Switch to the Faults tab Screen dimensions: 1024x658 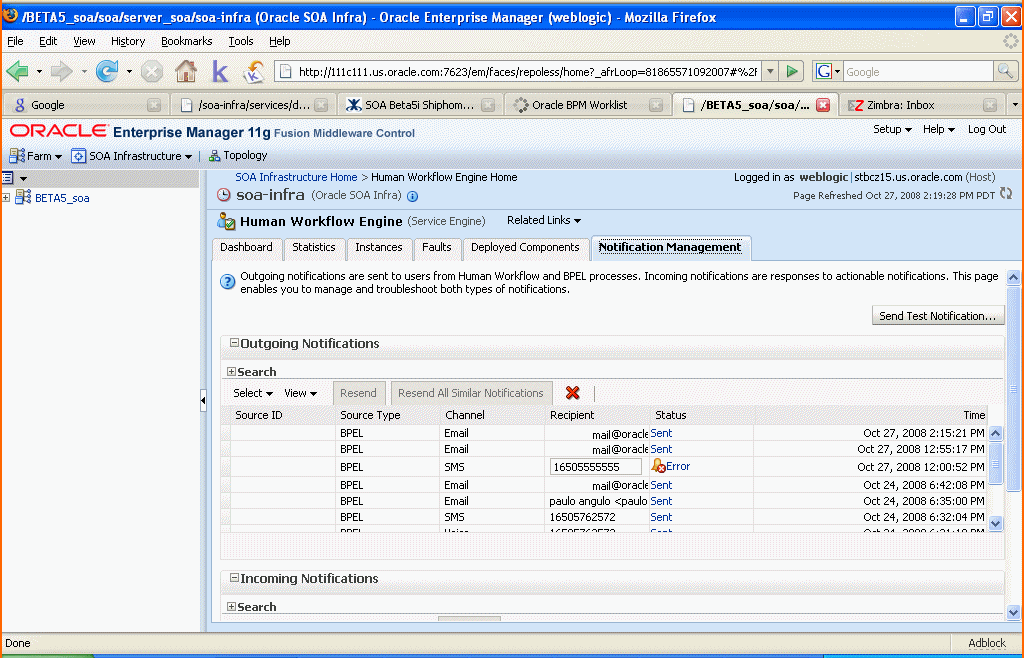point(436,247)
